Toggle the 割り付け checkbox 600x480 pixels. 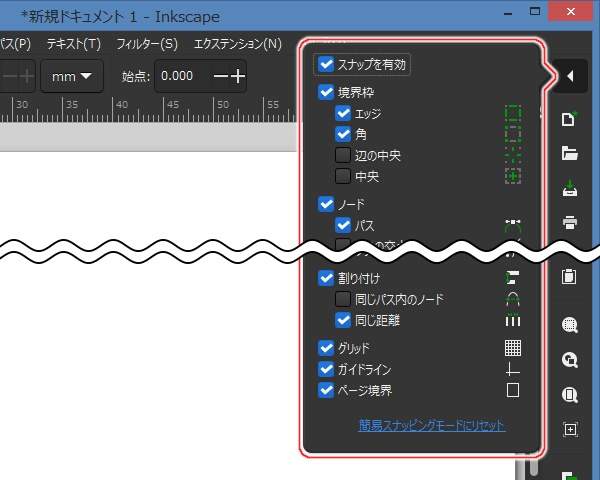tap(326, 278)
